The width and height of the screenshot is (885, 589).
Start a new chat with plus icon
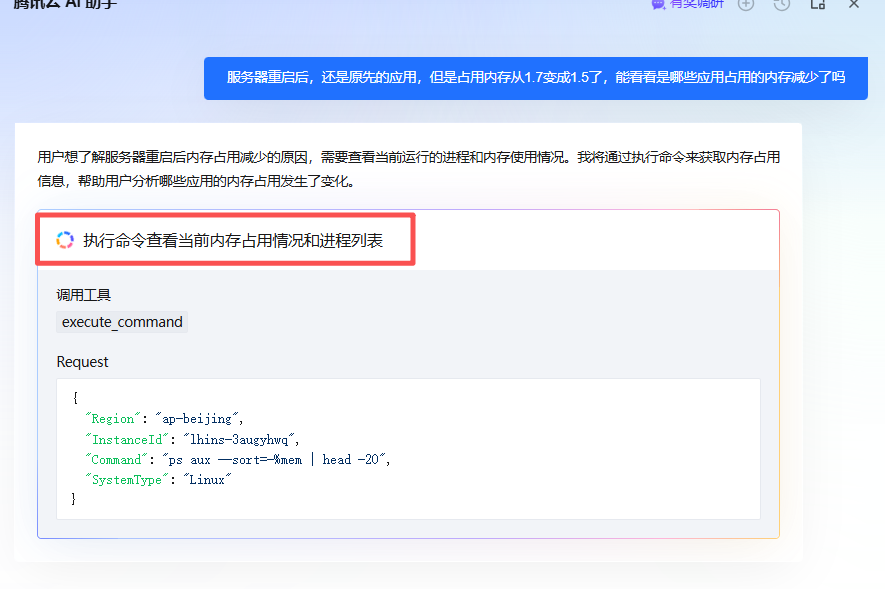[745, 4]
